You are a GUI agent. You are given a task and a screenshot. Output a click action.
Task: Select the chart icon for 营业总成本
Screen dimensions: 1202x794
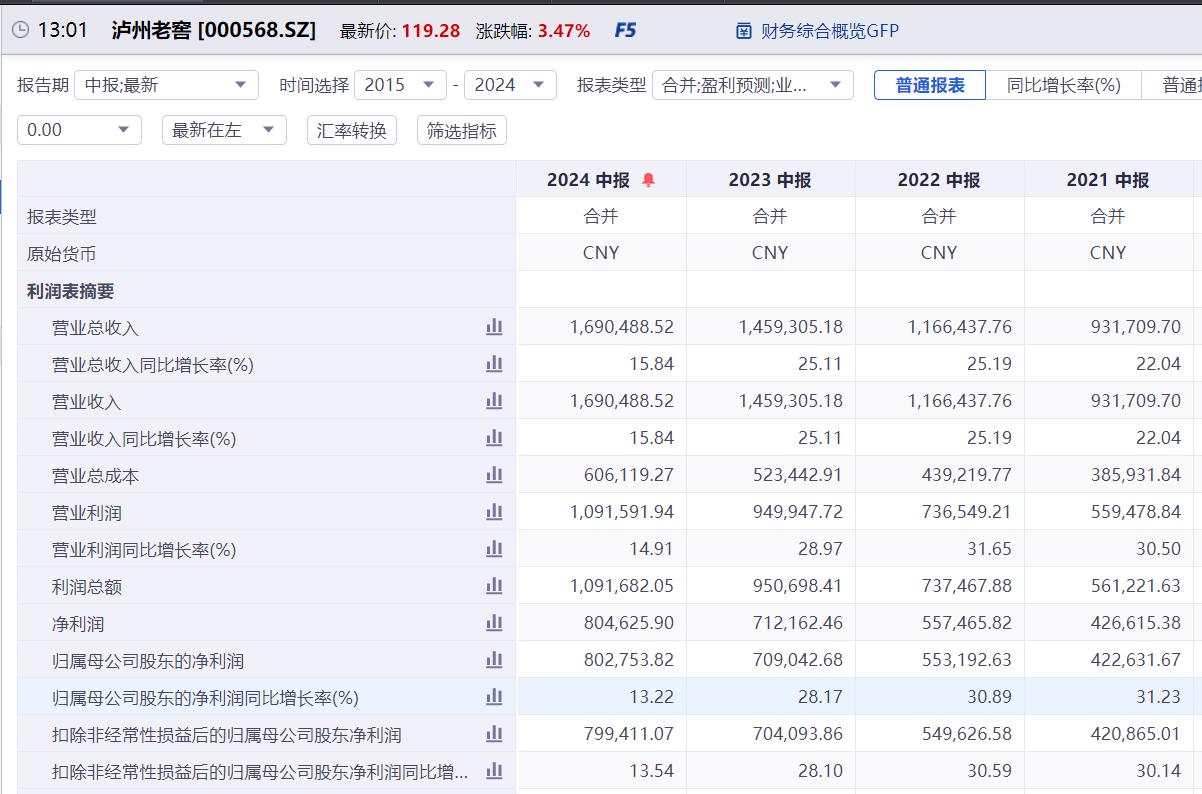(494, 475)
